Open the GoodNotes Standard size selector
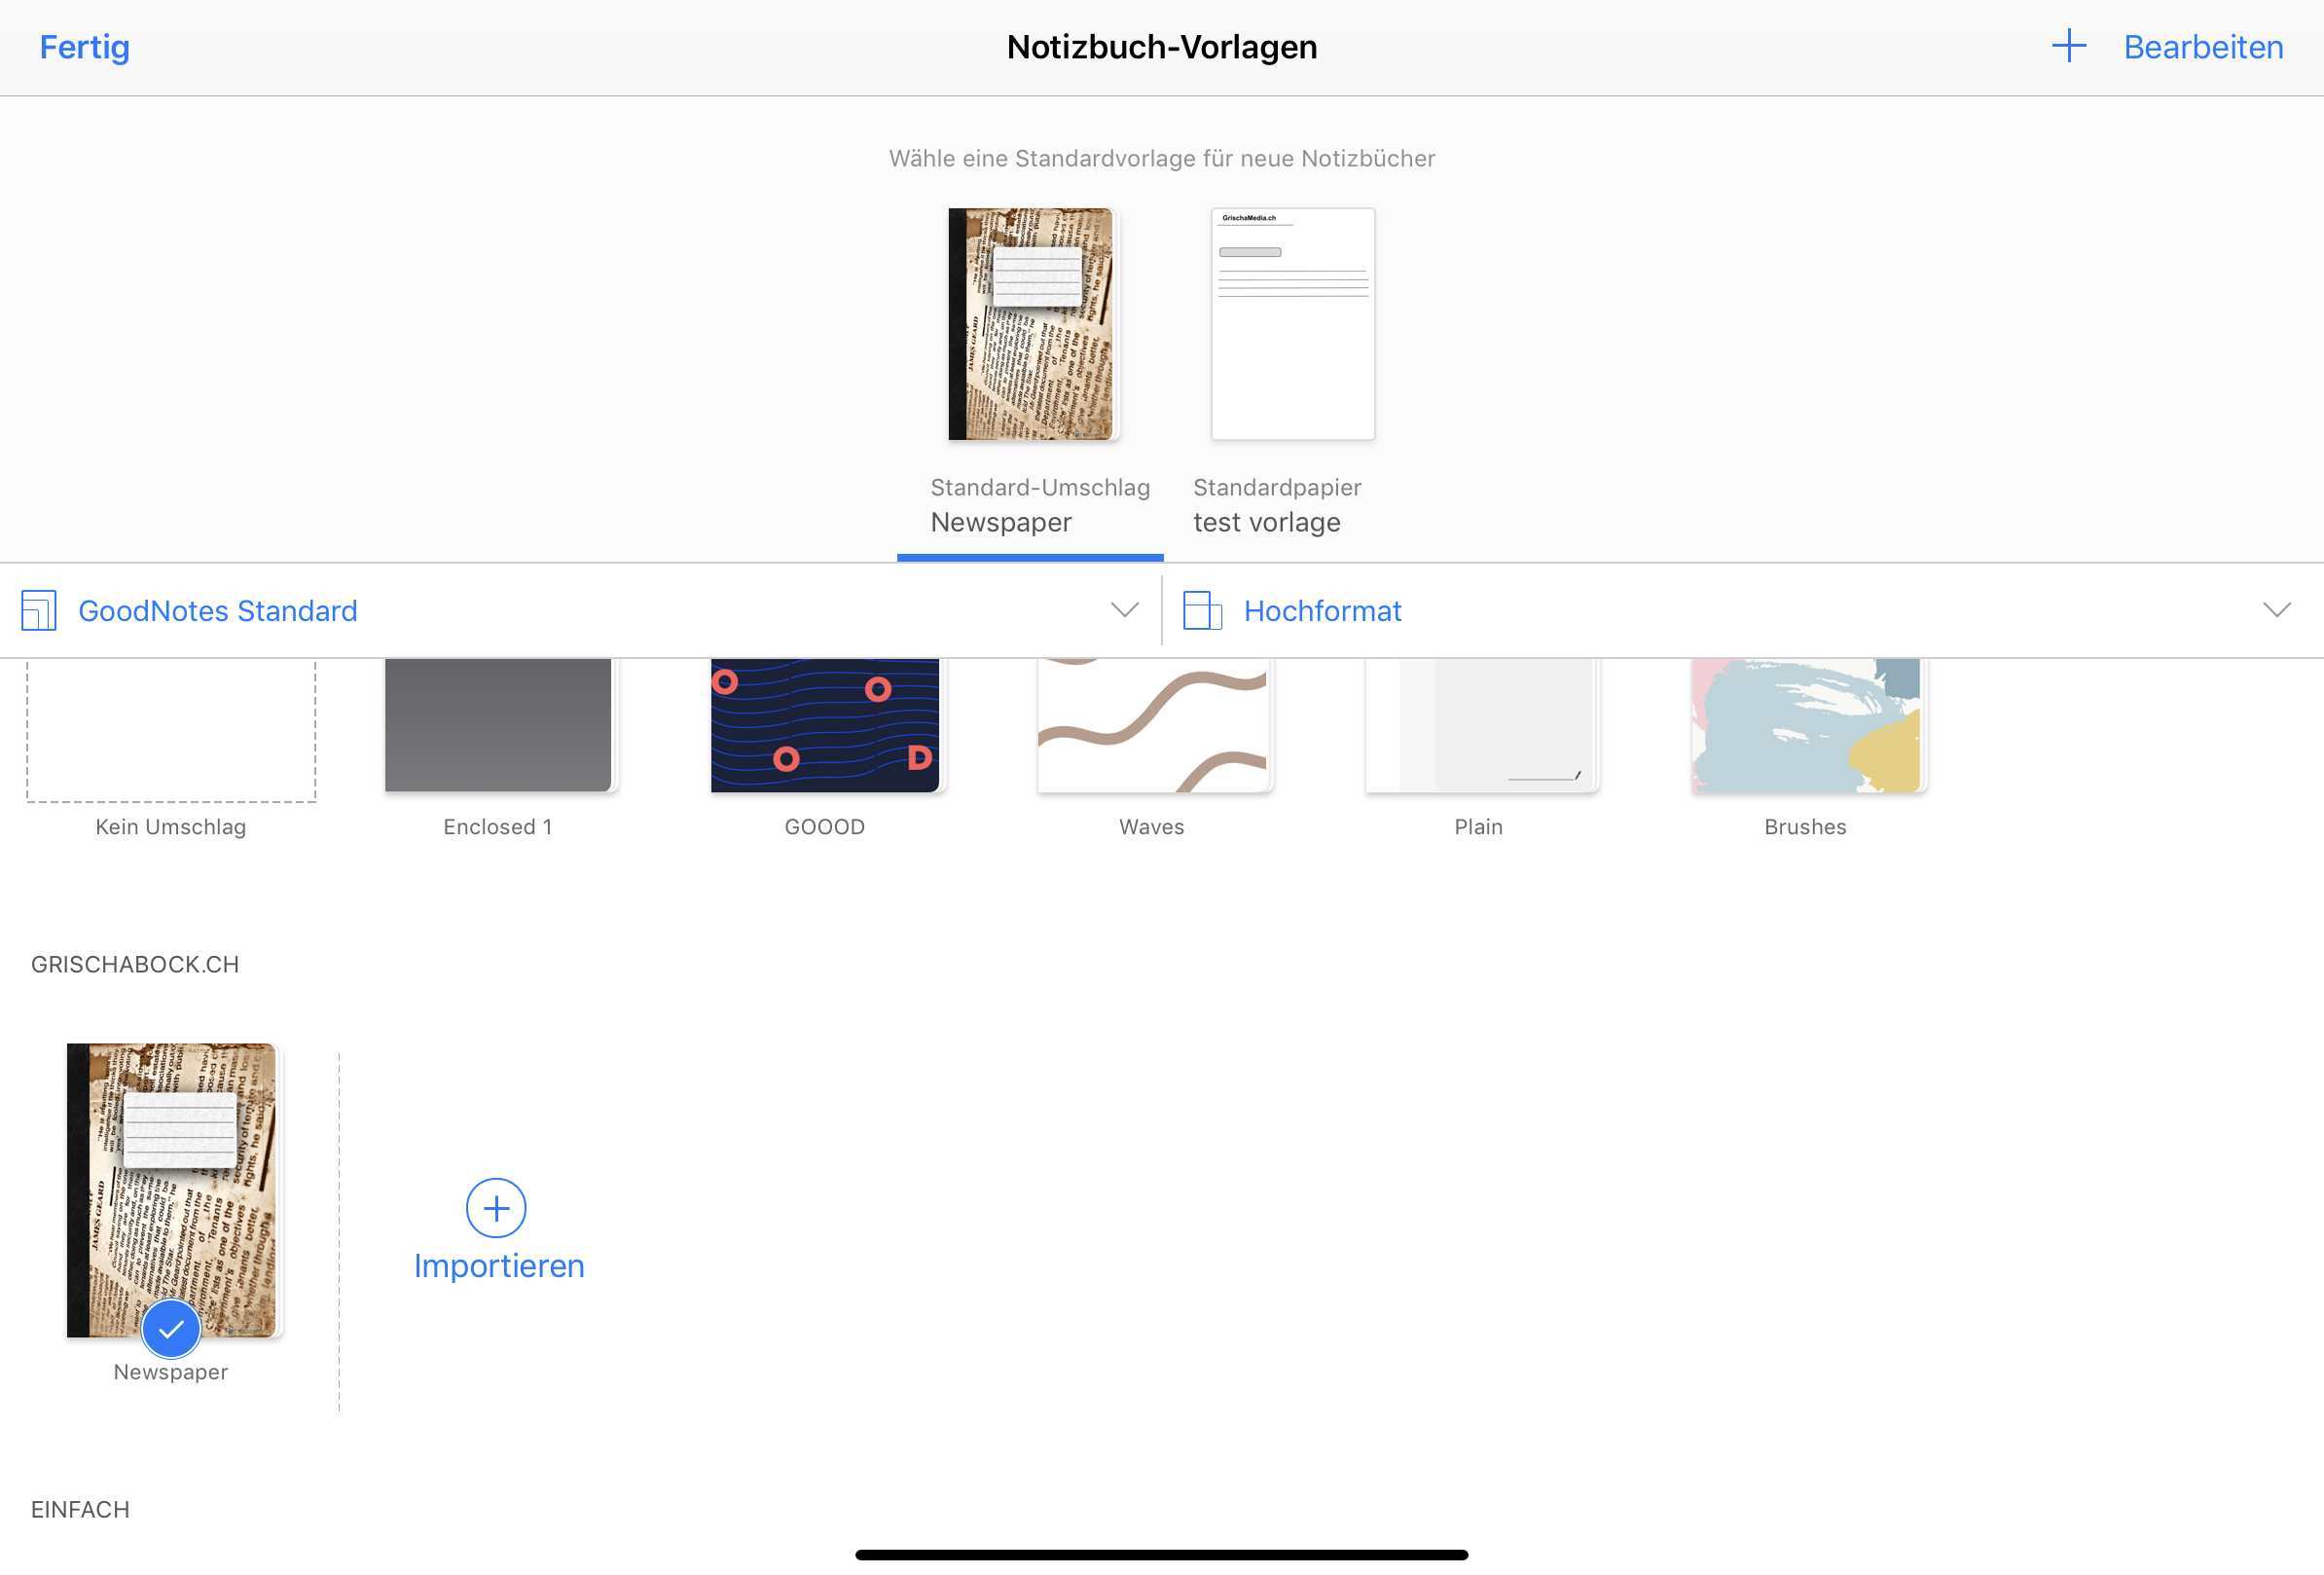Image resolution: width=2324 pixels, height=1575 pixels. pyautogui.click(x=217, y=610)
